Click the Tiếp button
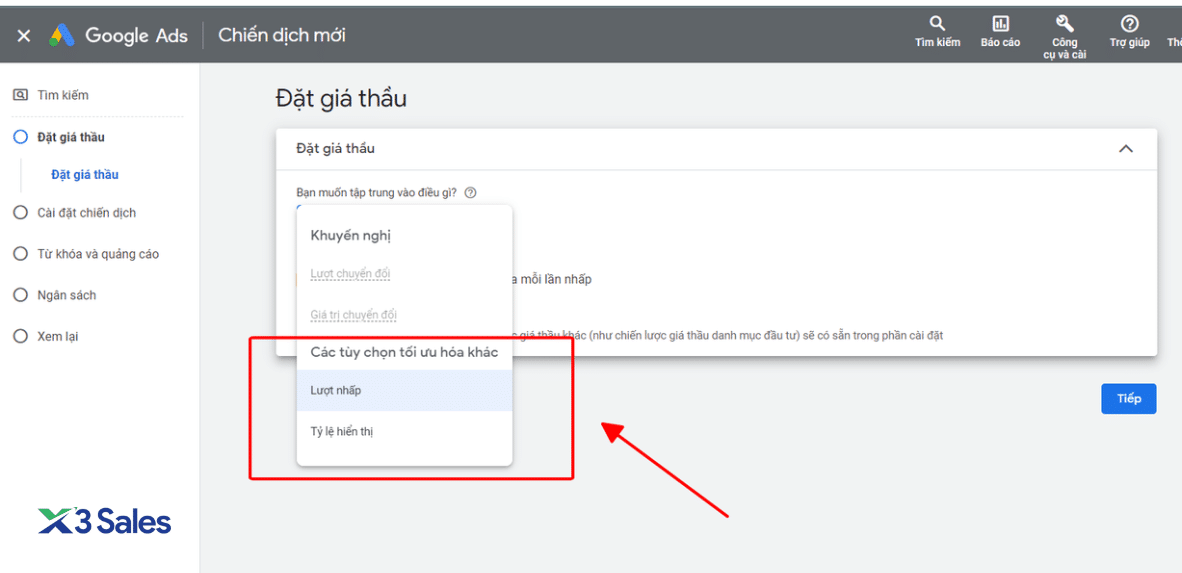The height and width of the screenshot is (573, 1182). 1128,399
